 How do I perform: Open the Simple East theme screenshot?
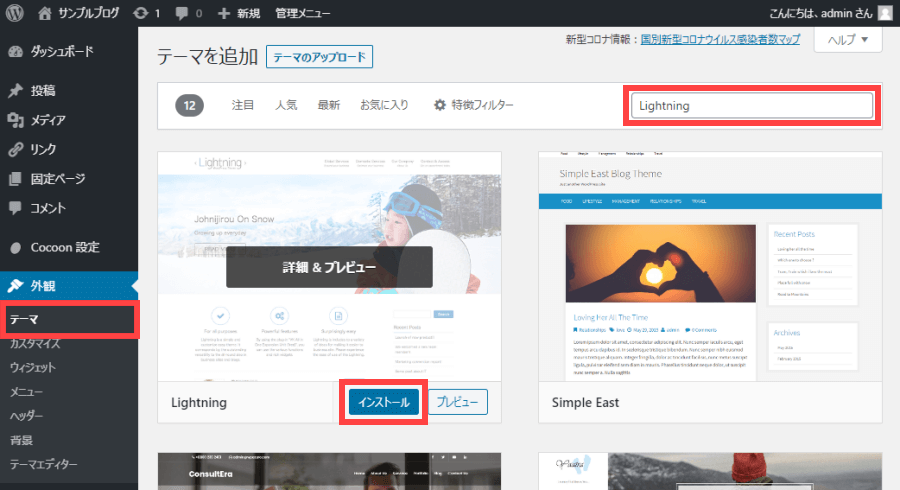point(710,267)
